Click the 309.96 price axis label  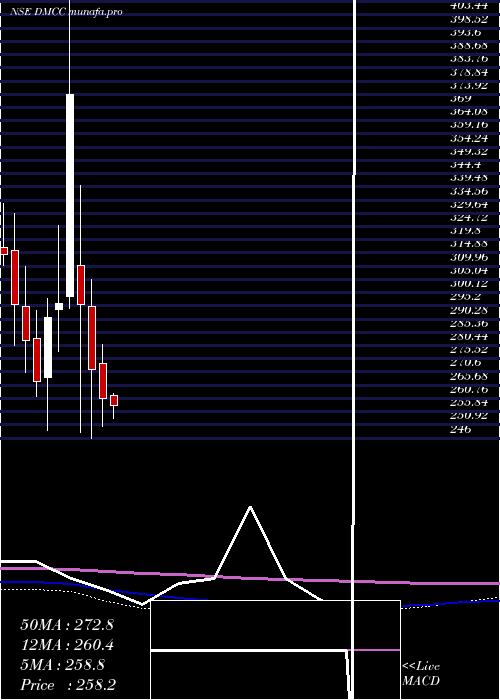tap(469, 257)
